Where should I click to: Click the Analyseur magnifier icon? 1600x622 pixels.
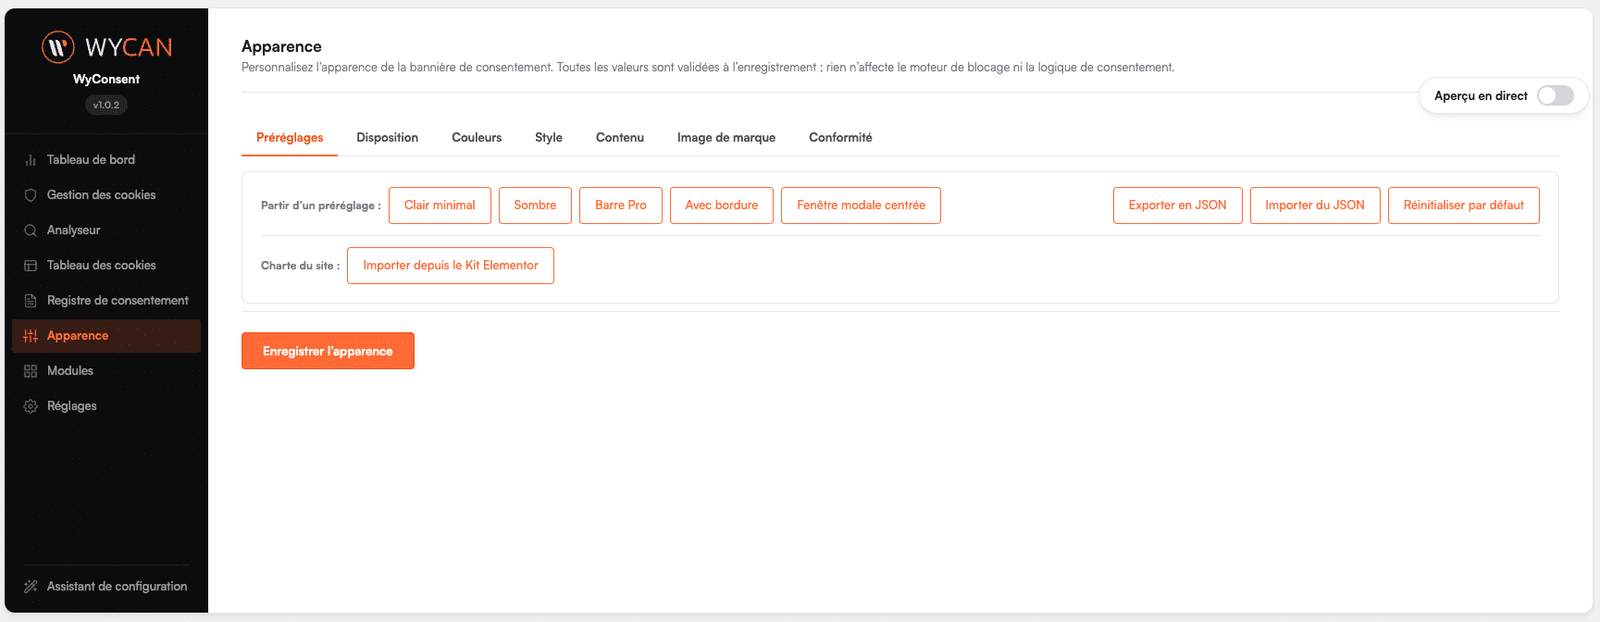pos(31,230)
